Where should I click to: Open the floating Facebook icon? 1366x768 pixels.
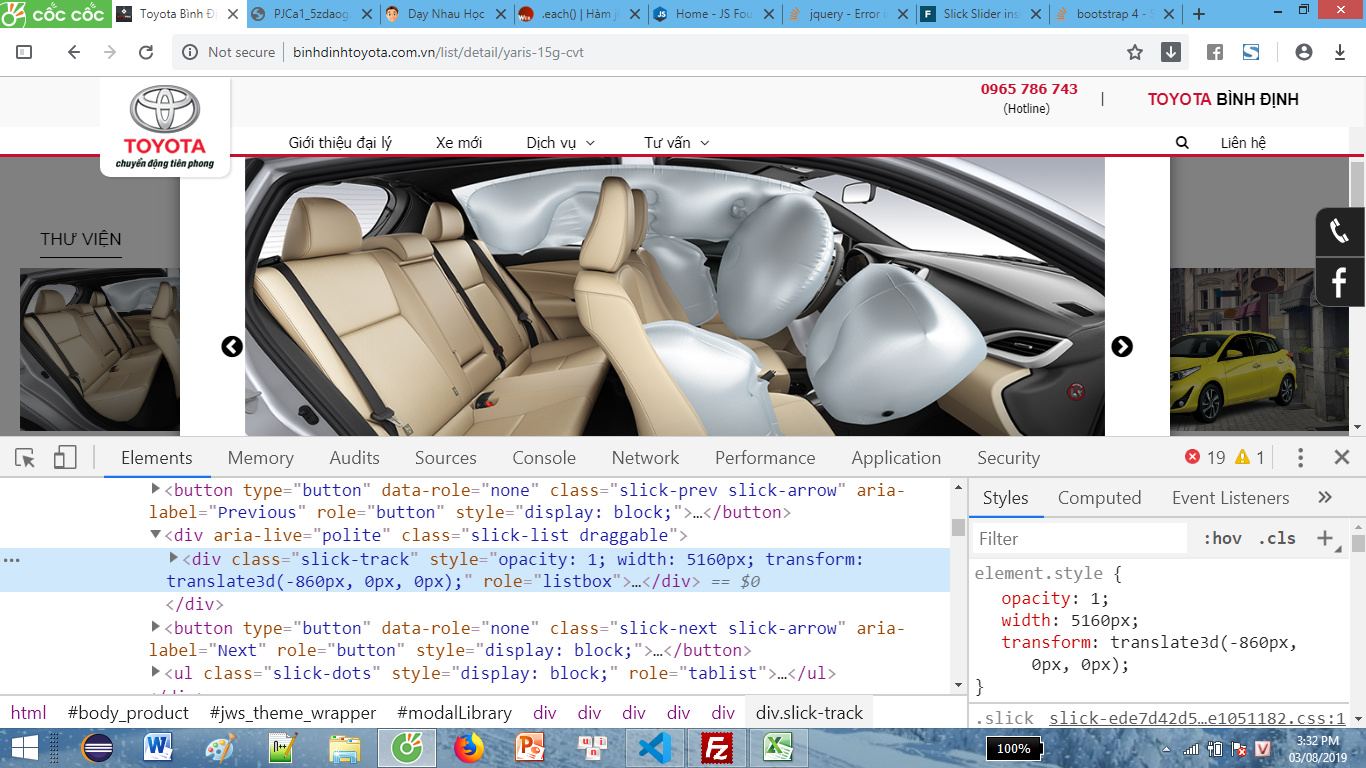[x=1340, y=283]
